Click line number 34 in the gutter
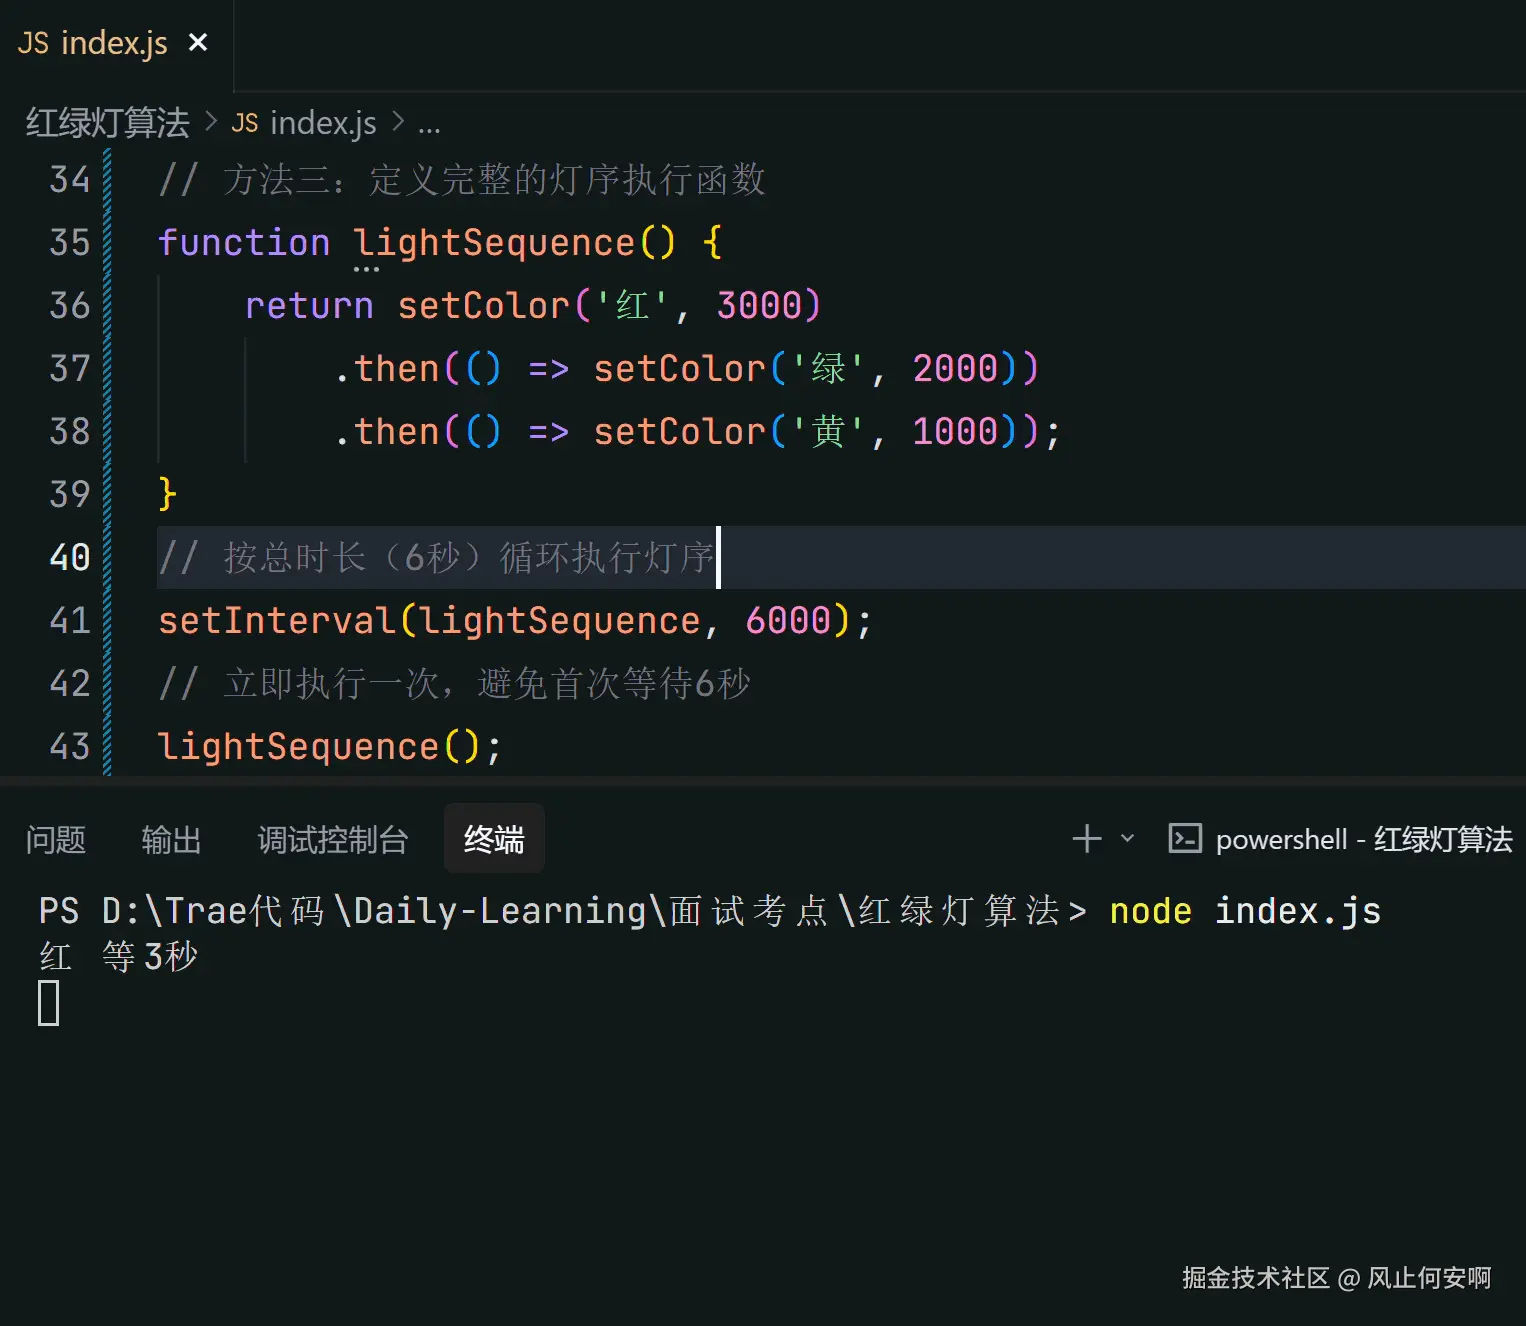The height and width of the screenshot is (1326, 1526). 70,180
